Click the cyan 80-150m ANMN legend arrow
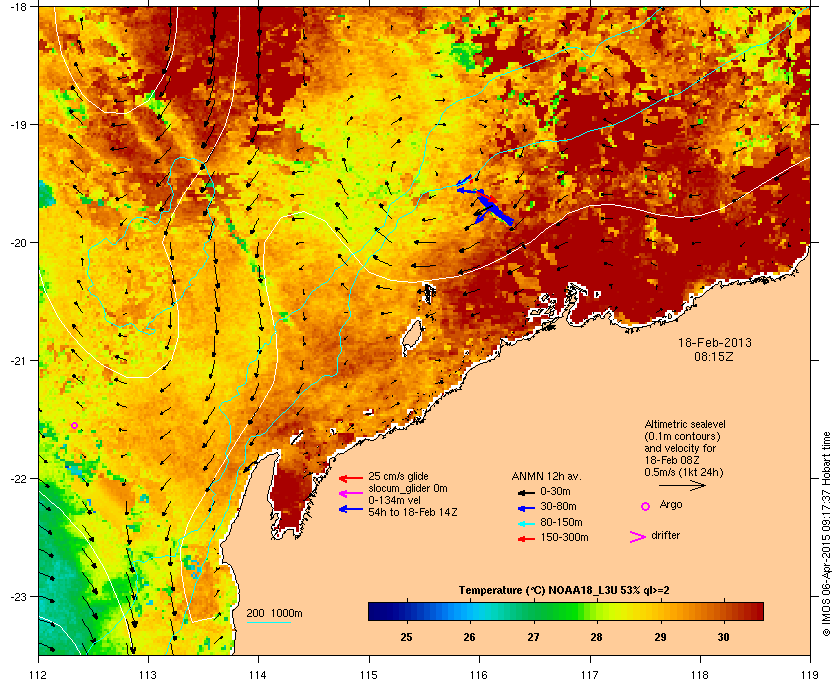 (x=527, y=523)
